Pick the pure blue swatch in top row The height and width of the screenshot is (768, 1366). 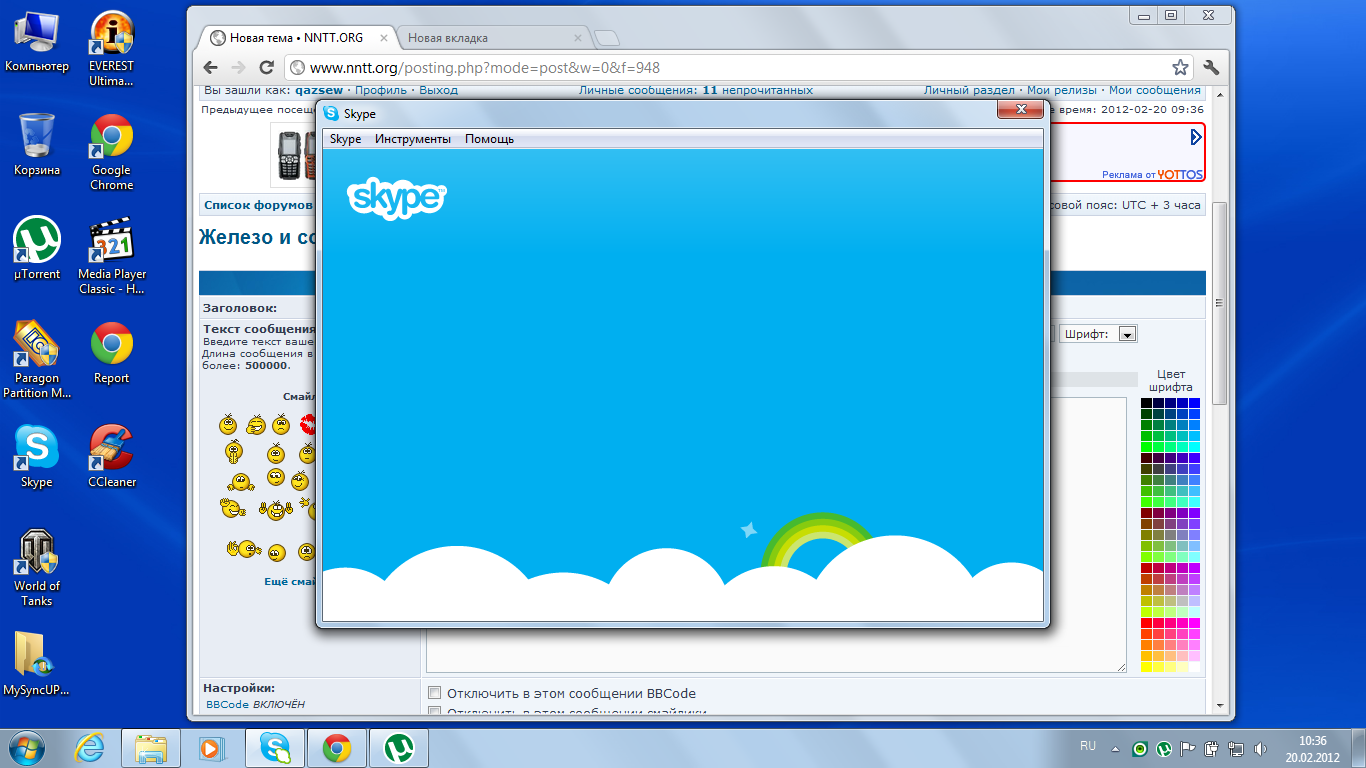[x=1194, y=403]
